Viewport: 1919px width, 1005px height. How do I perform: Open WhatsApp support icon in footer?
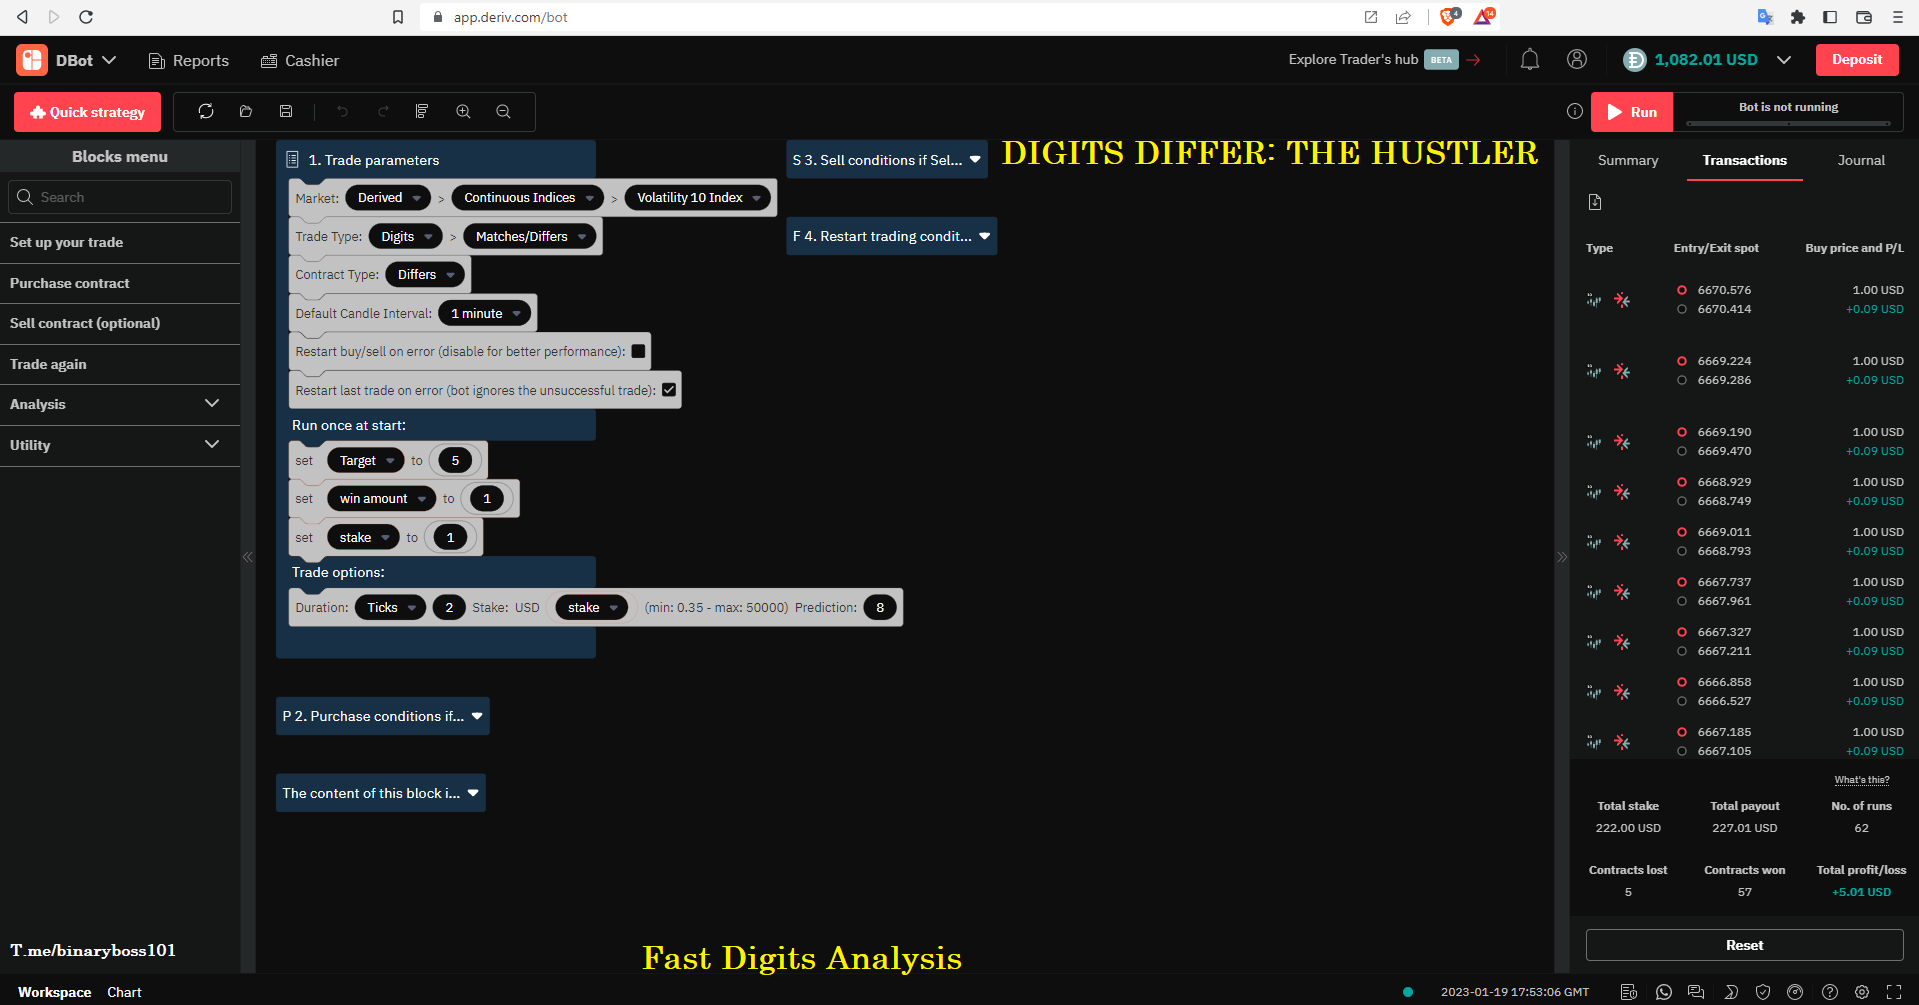(1664, 992)
